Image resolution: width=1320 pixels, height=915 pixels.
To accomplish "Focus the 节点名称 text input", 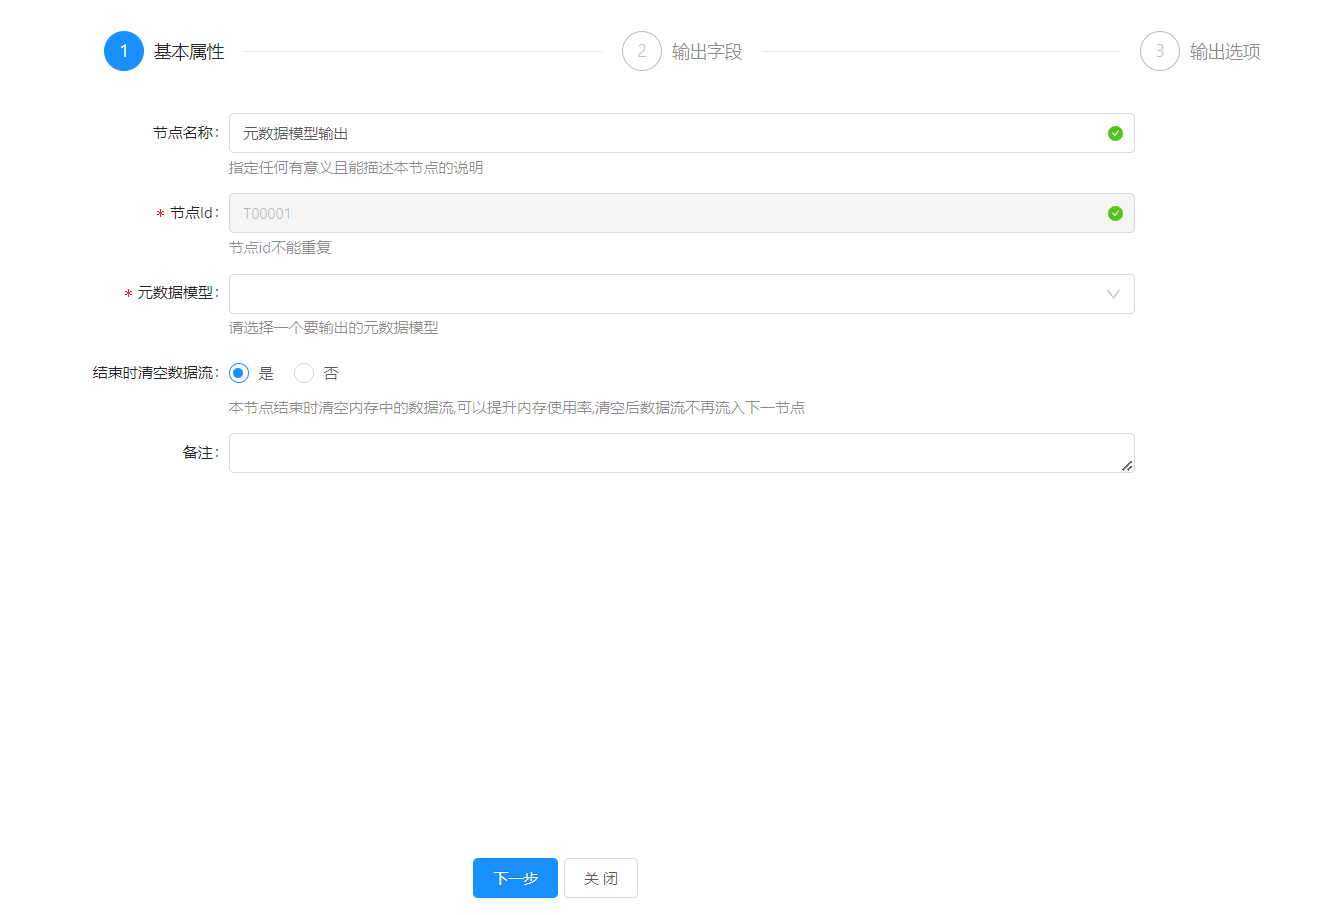I will pyautogui.click(x=660, y=133).
